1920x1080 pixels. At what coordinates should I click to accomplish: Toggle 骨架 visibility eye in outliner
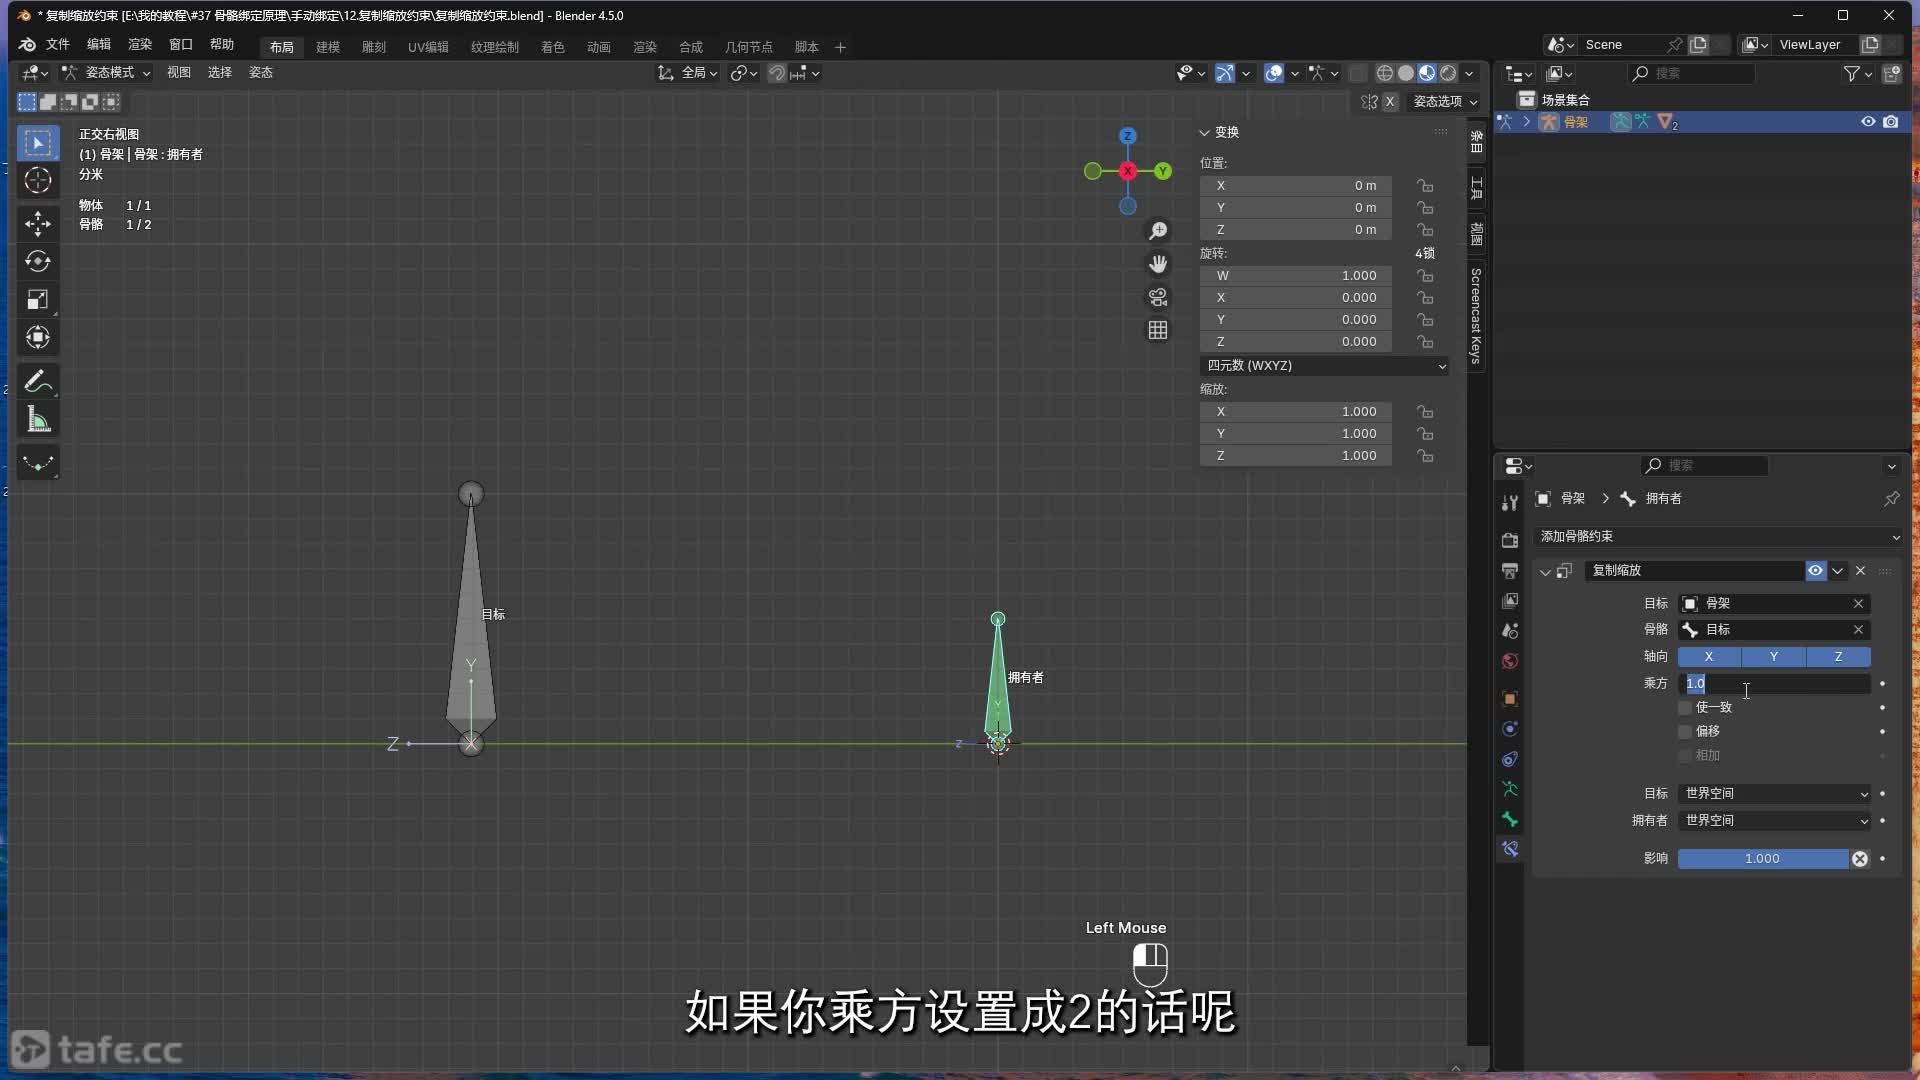click(x=1867, y=122)
